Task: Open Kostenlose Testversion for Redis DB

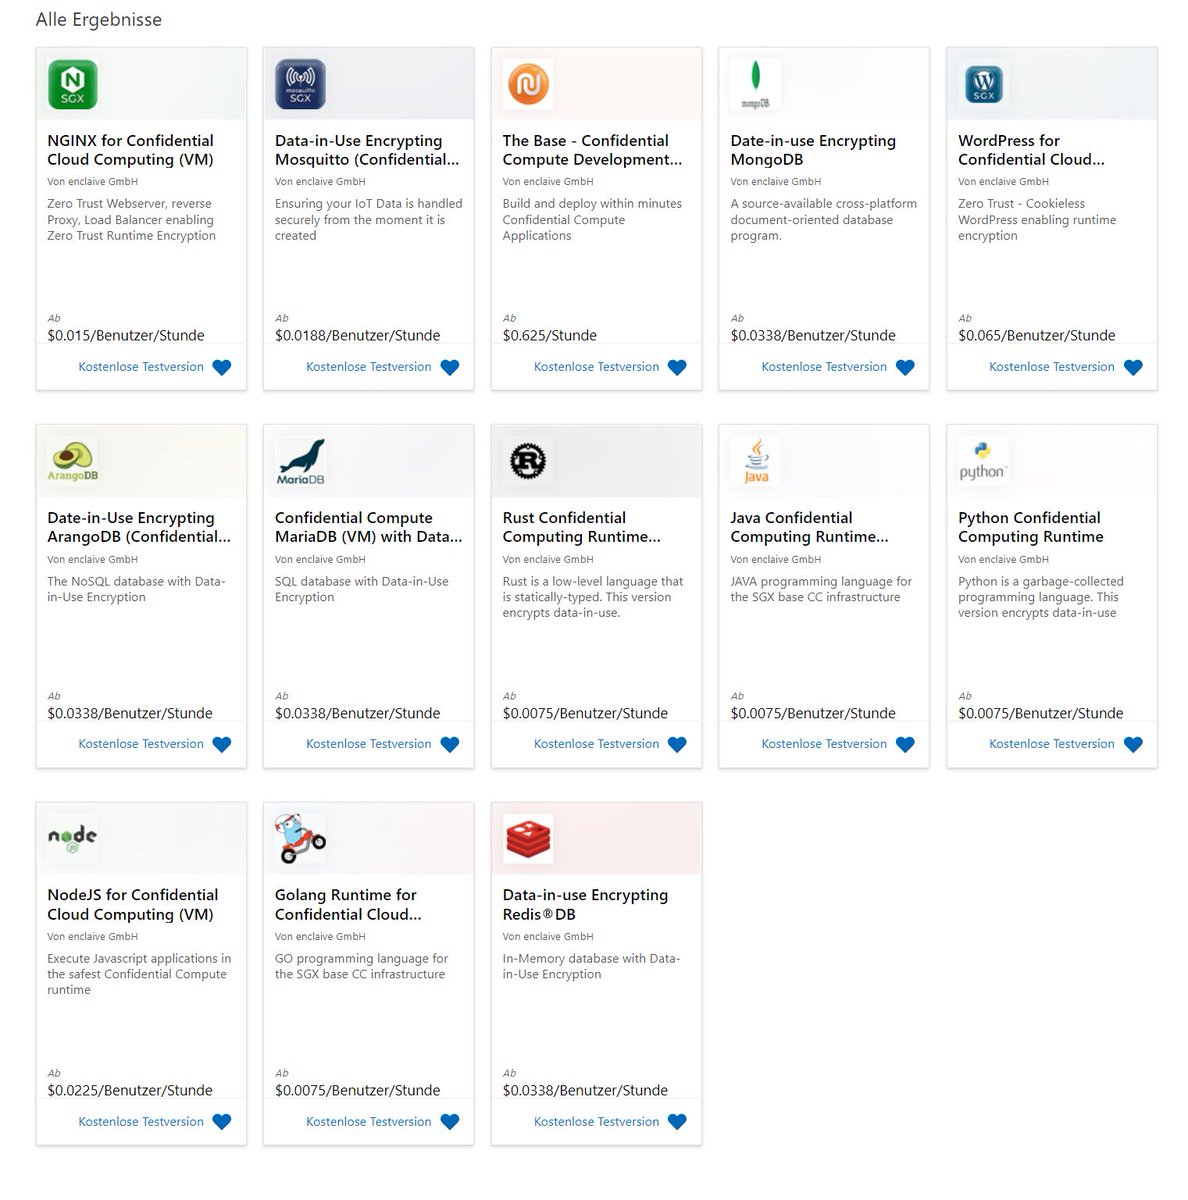Action: coord(597,1122)
